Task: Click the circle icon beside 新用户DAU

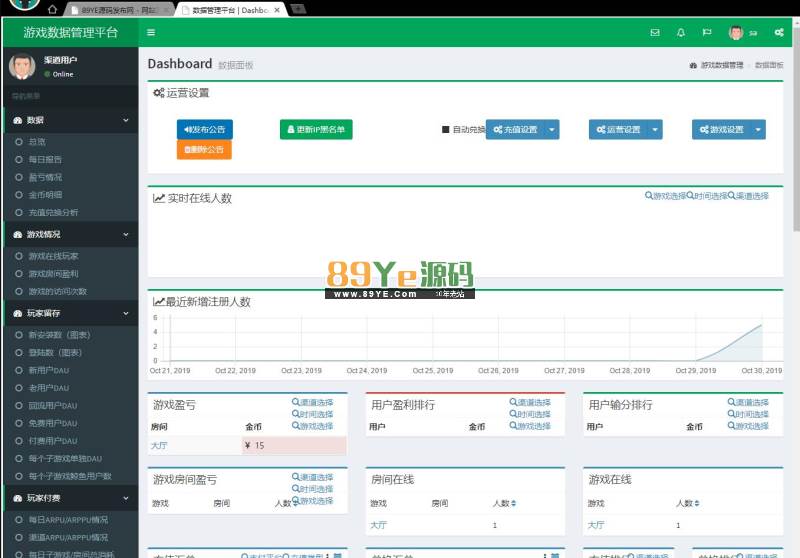Action: click(19, 370)
